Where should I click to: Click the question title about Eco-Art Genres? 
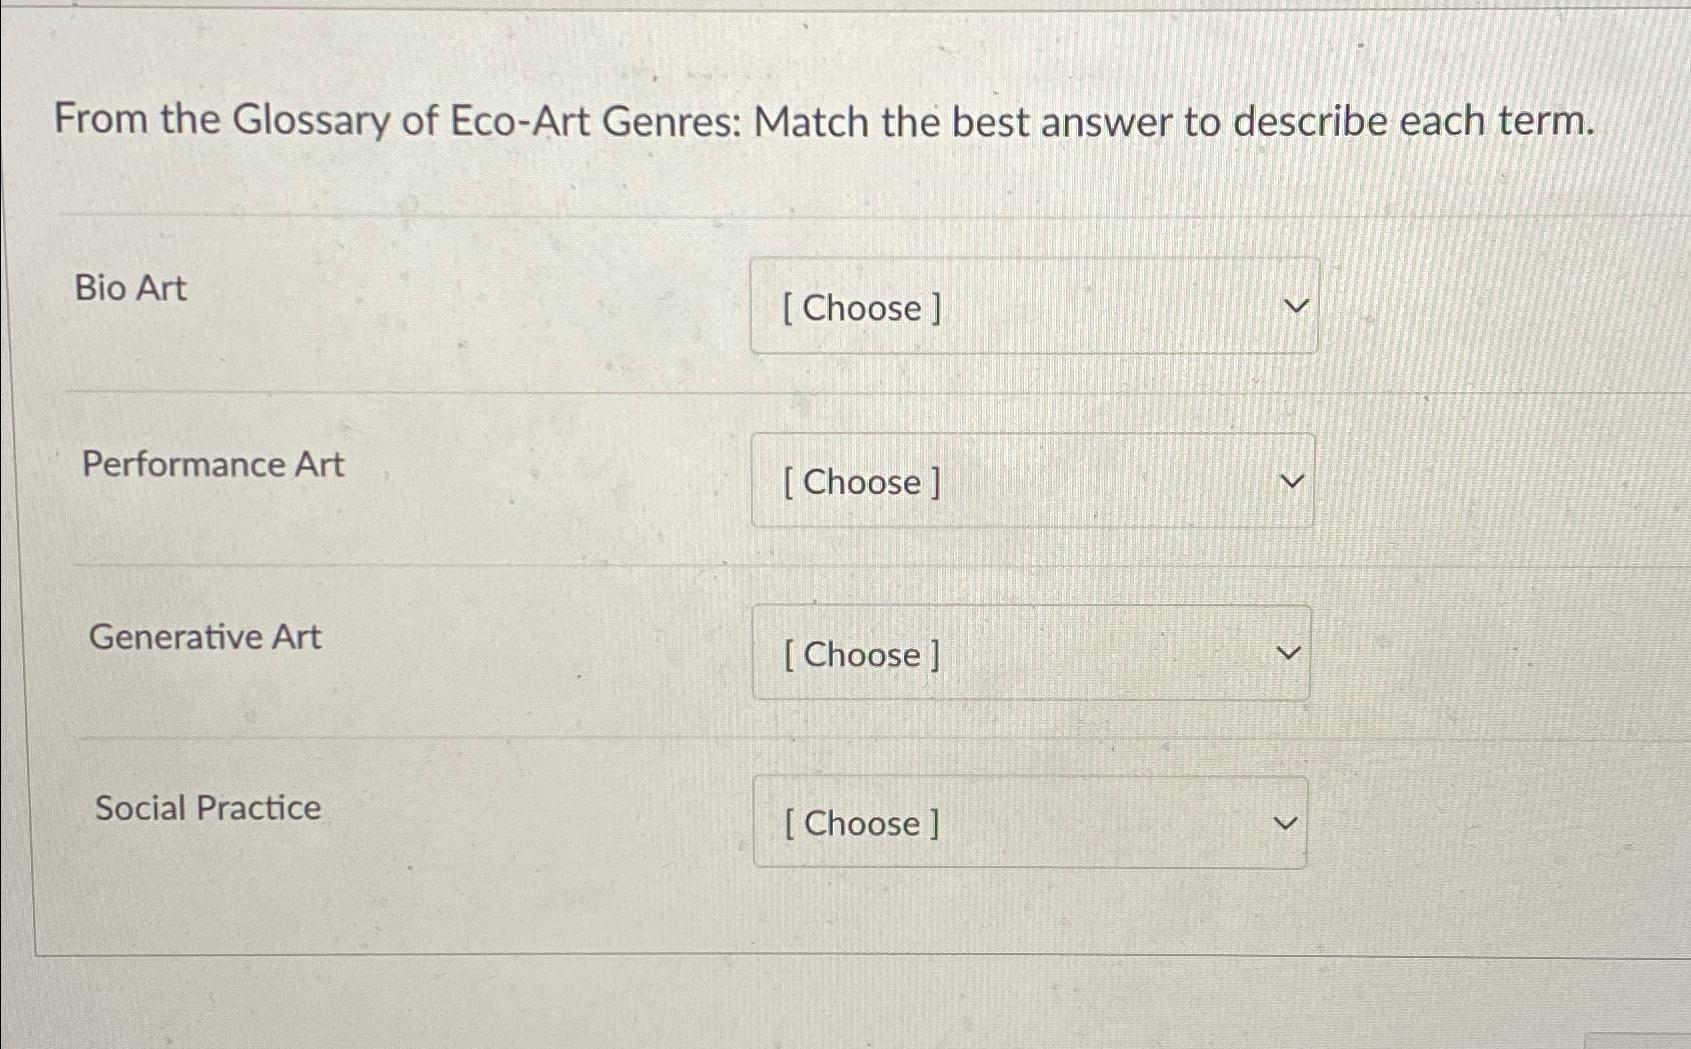click(822, 121)
